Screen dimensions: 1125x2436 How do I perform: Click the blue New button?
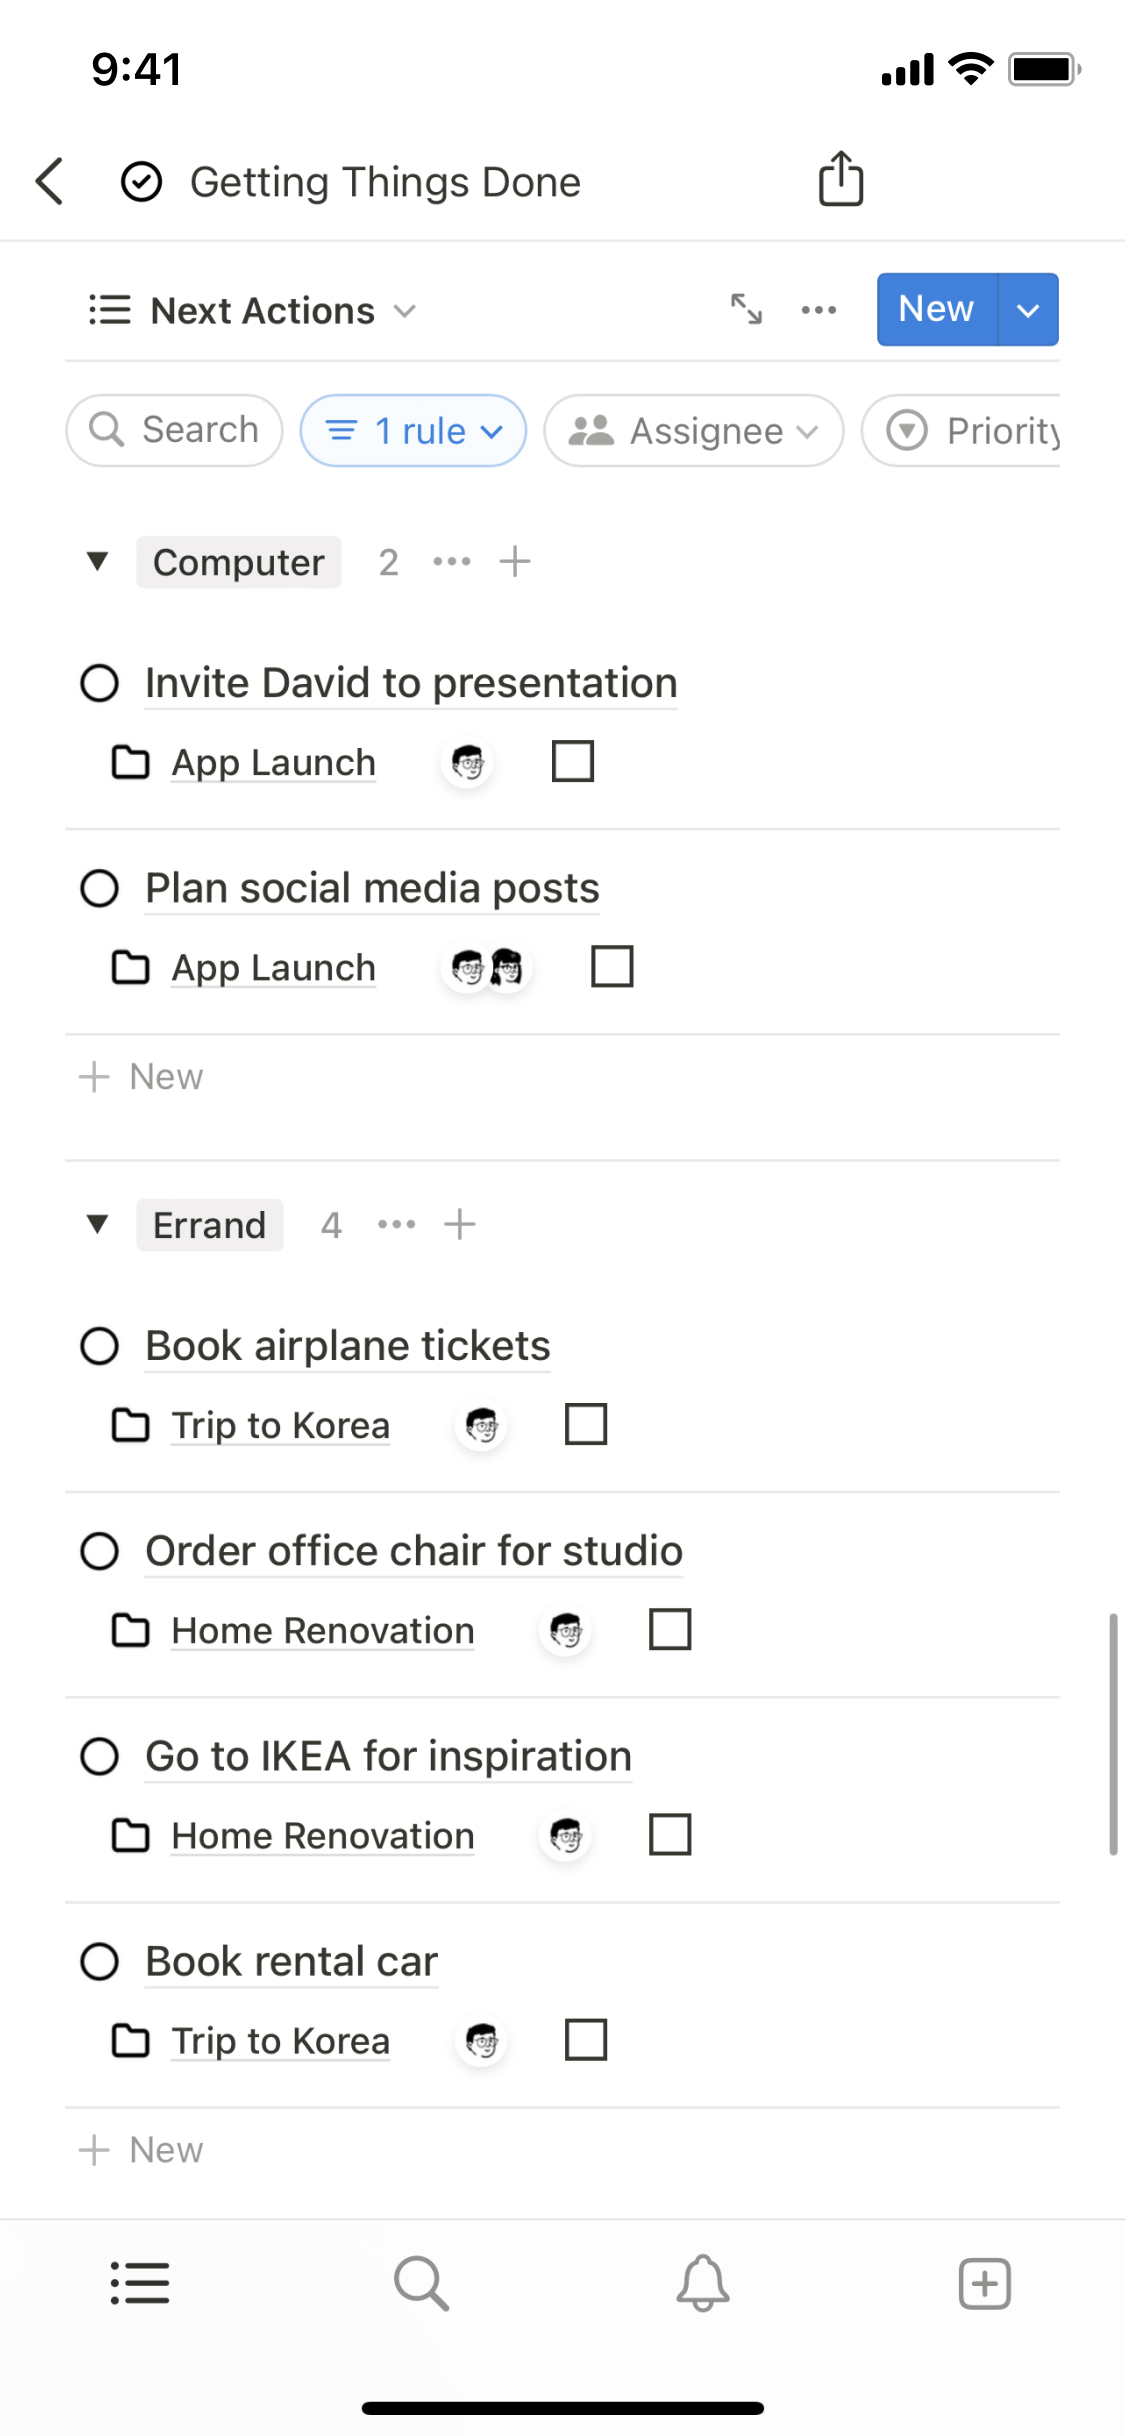coord(936,310)
